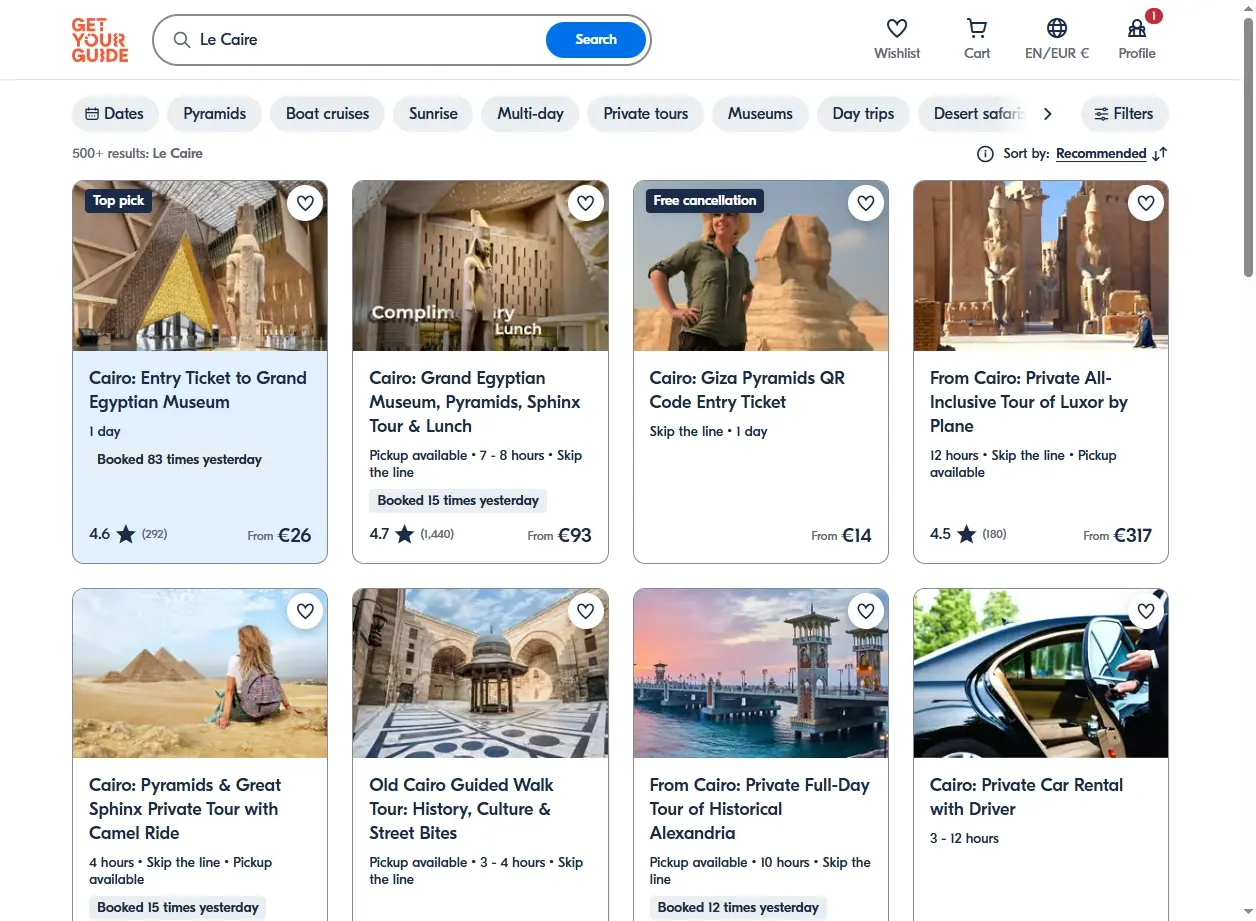Wishlist the Full-Day Tour of Historical Alexandria
Viewport: 1256px width, 921px height.
(x=866, y=610)
